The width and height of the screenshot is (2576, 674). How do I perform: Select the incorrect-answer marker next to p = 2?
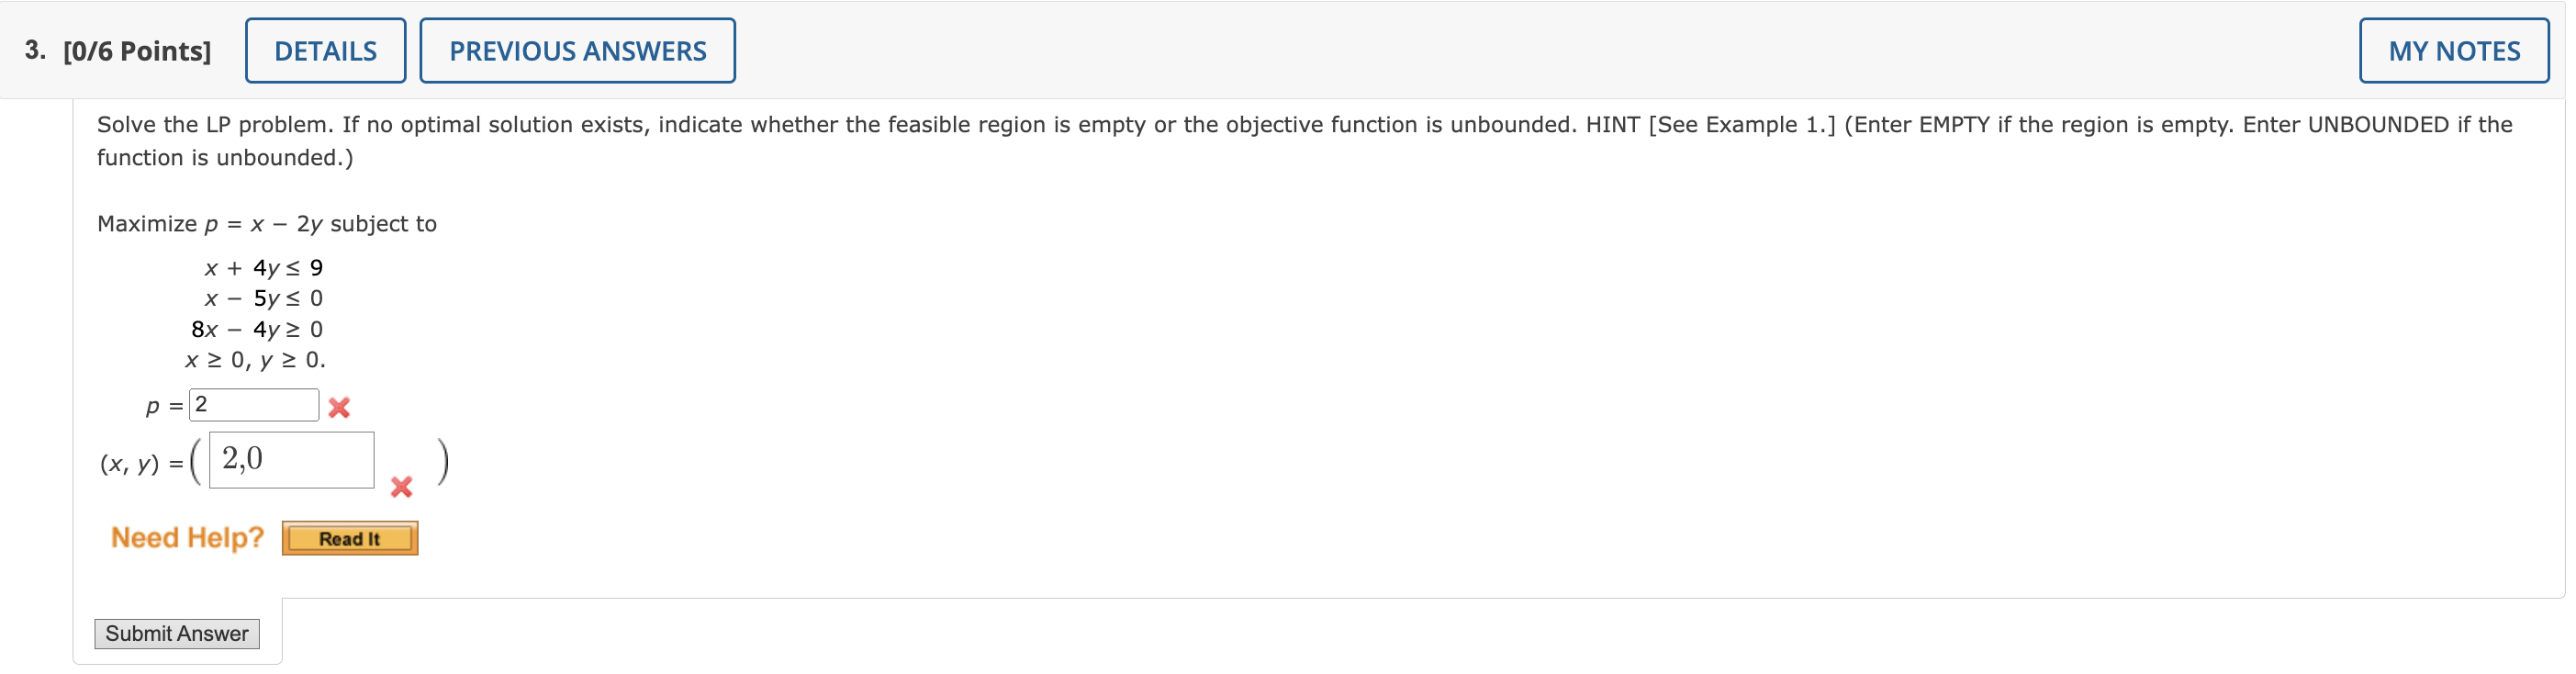[339, 406]
